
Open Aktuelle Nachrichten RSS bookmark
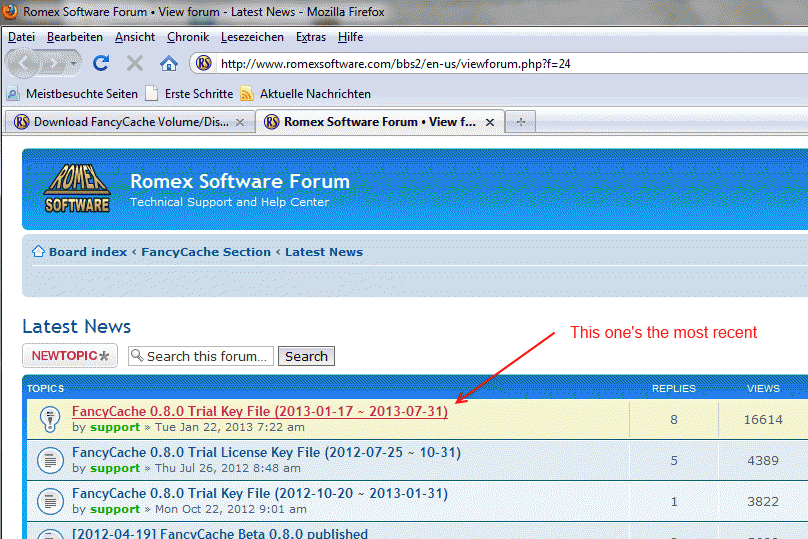click(306, 94)
